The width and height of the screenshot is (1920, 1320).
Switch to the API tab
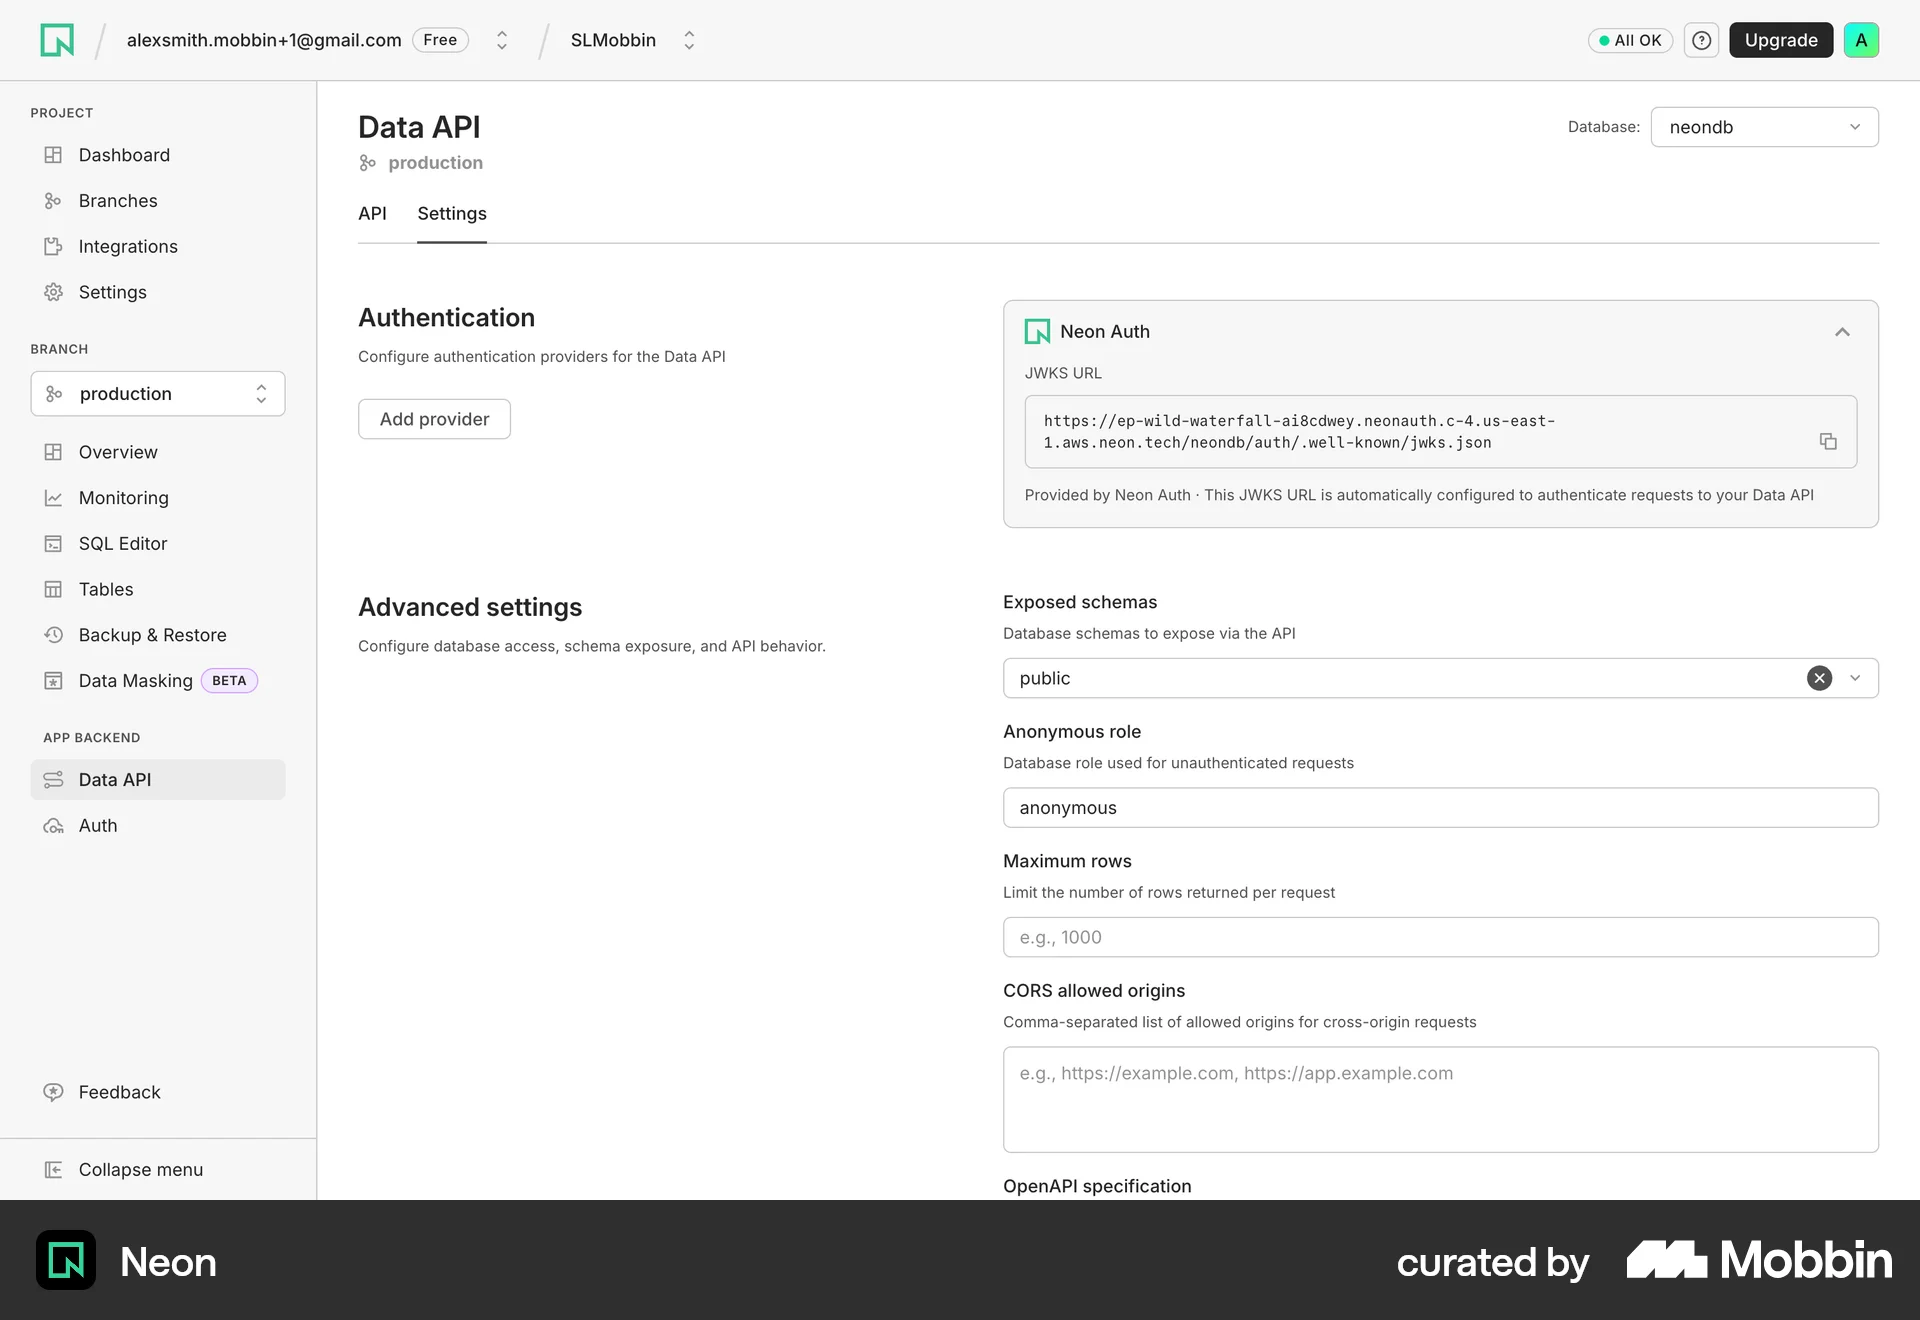tap(372, 213)
